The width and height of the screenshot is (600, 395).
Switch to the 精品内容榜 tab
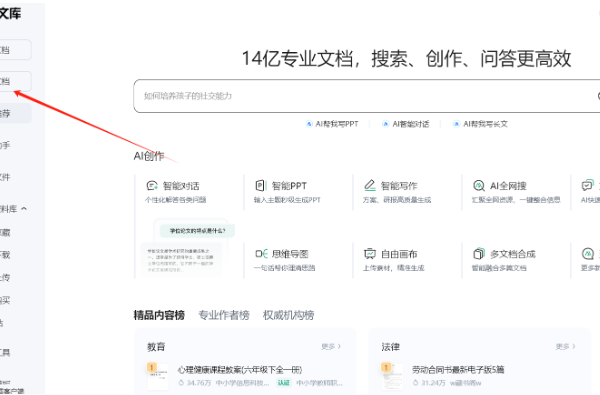coord(159,315)
